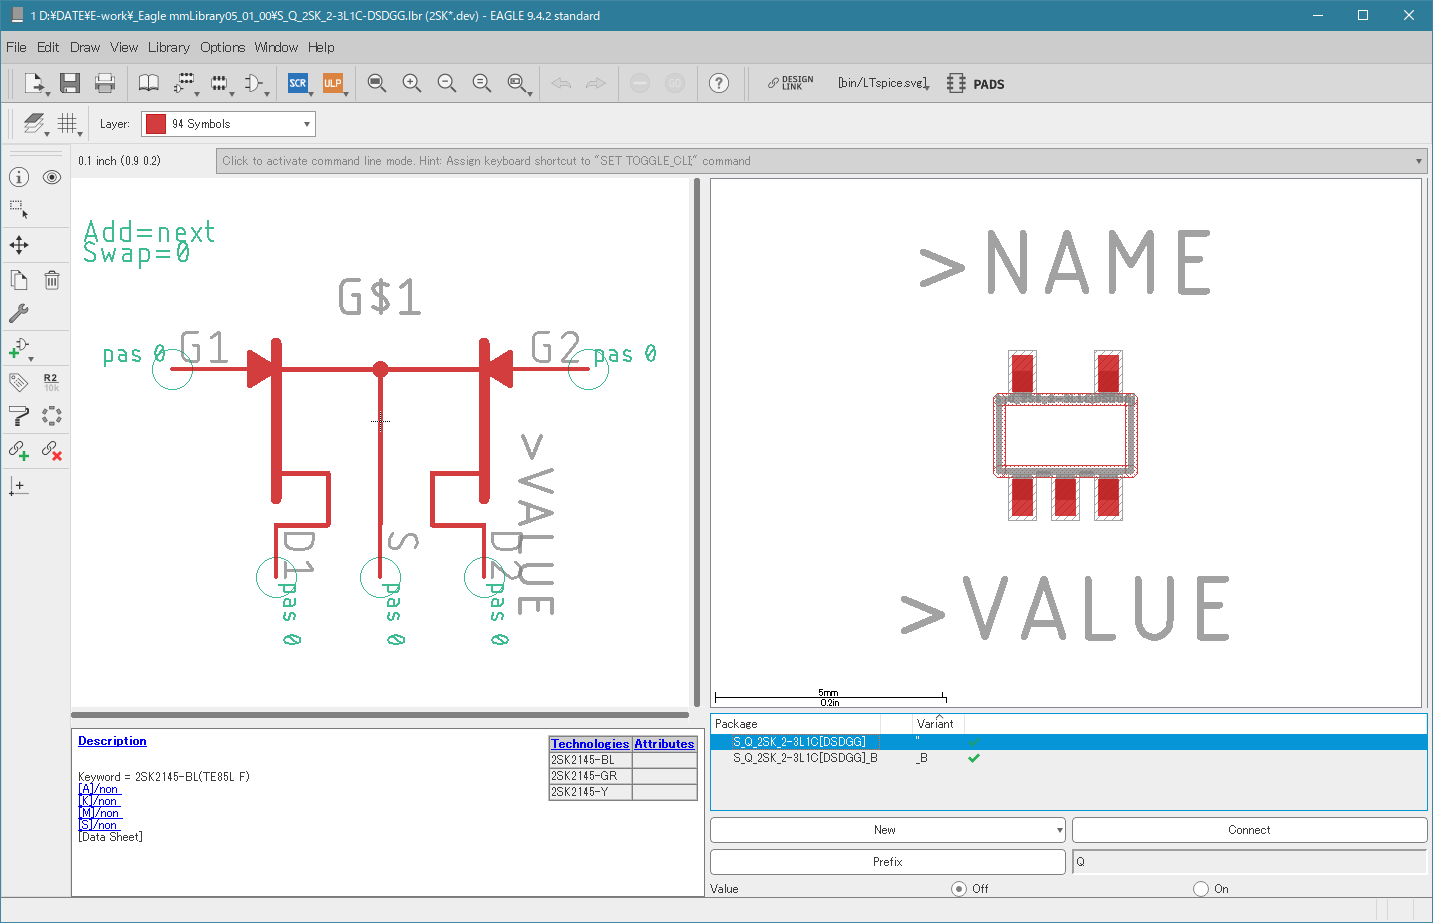The image size is (1433, 923).
Task: Open the Edit menu
Action: [48, 47]
